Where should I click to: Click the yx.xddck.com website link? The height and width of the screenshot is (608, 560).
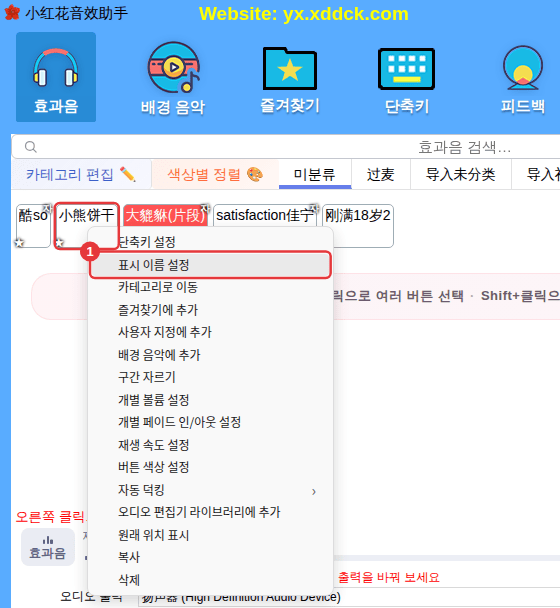pyautogui.click(x=346, y=14)
